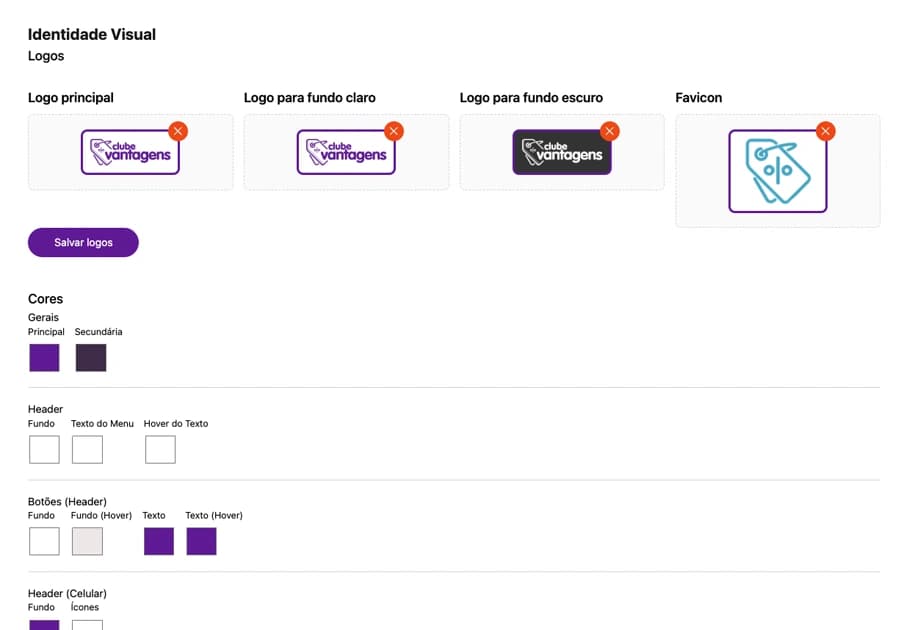
Task: Delete the Logo para fundo escuro image
Action: coord(610,131)
